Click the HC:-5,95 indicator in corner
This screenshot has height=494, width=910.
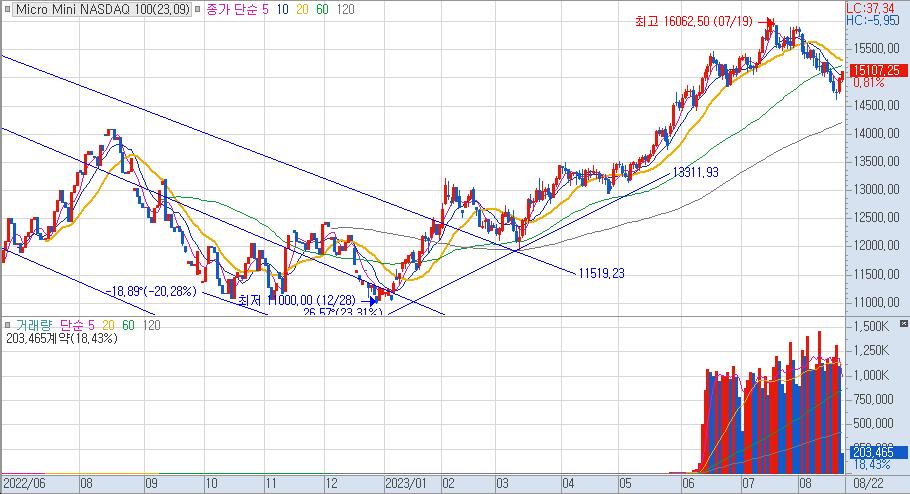click(872, 20)
